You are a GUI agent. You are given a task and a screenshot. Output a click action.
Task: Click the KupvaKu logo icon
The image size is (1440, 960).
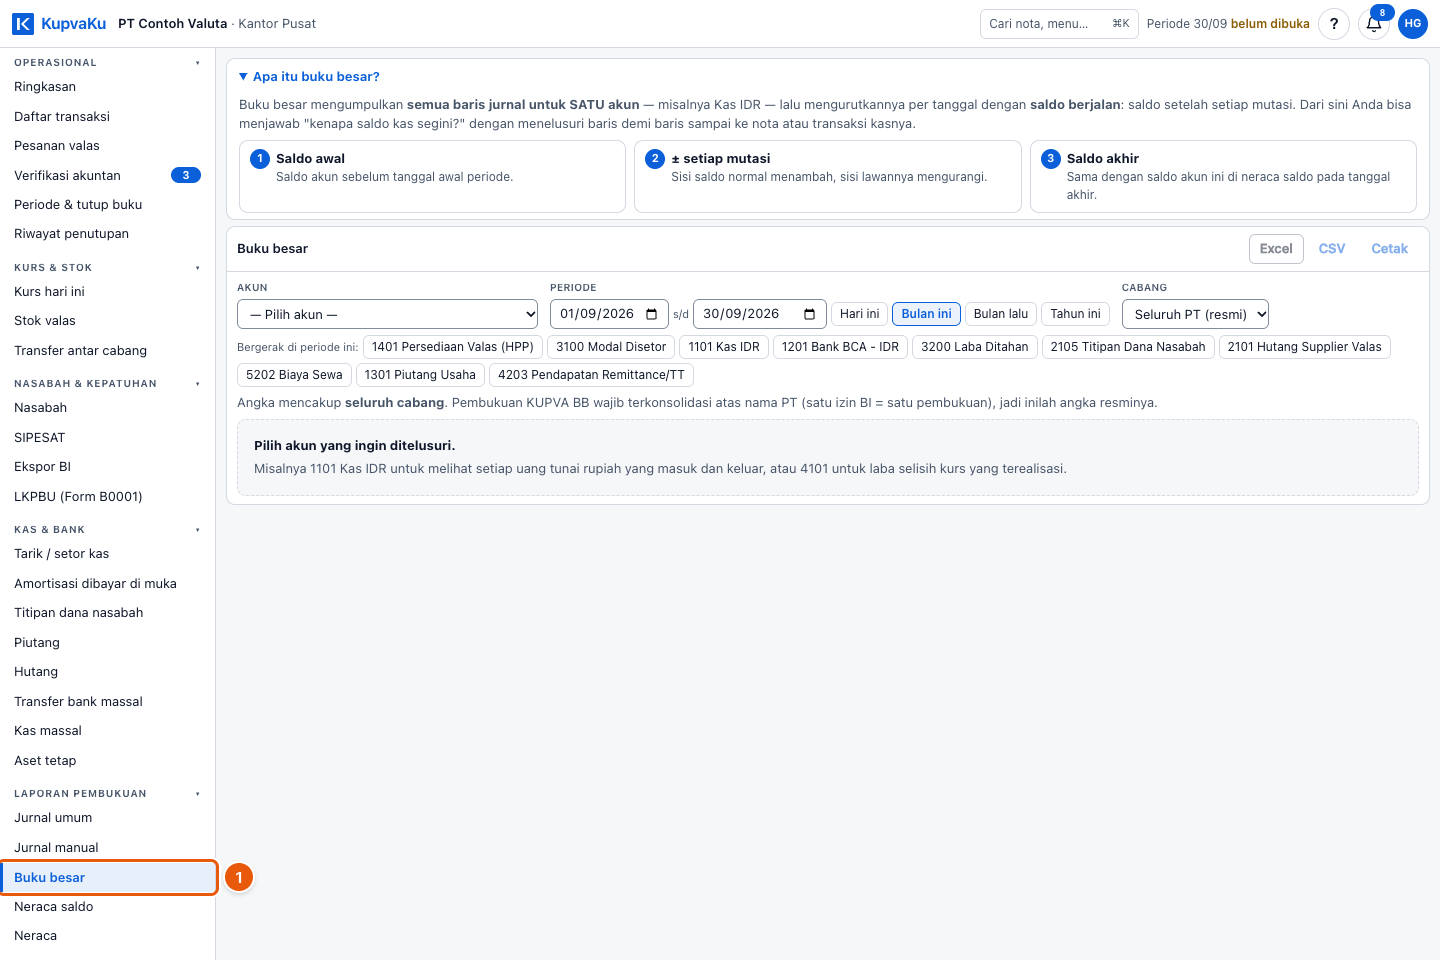[23, 24]
